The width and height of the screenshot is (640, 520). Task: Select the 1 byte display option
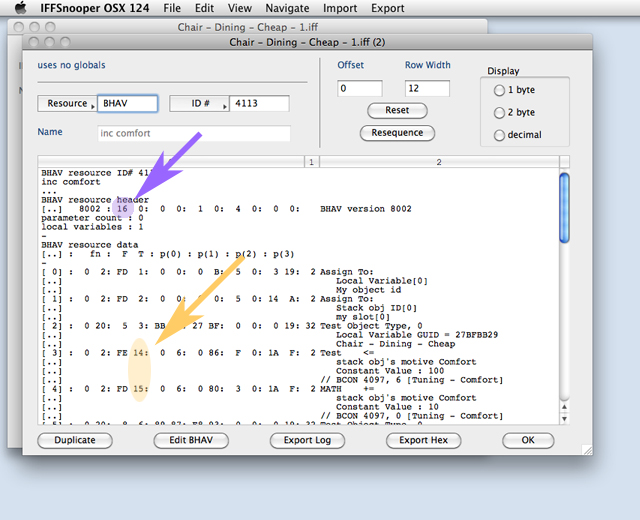[x=499, y=90]
